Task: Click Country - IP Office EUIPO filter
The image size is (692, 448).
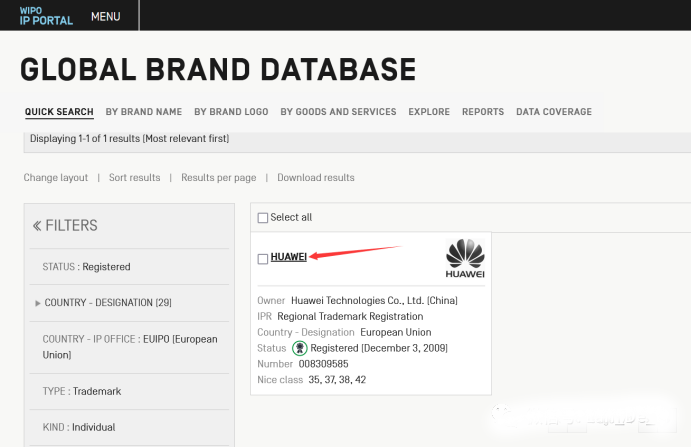Action: [x=130, y=347]
